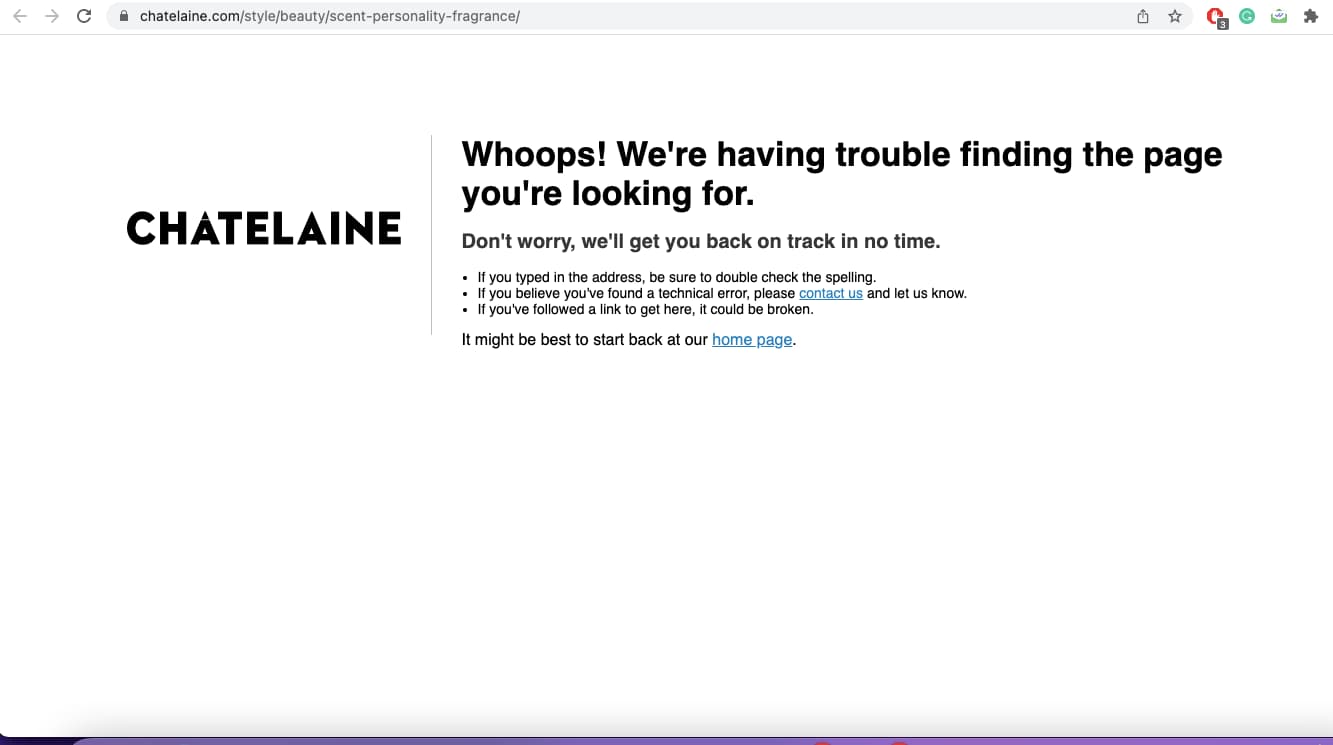Click the 'It might be best' sentence

coord(585,340)
